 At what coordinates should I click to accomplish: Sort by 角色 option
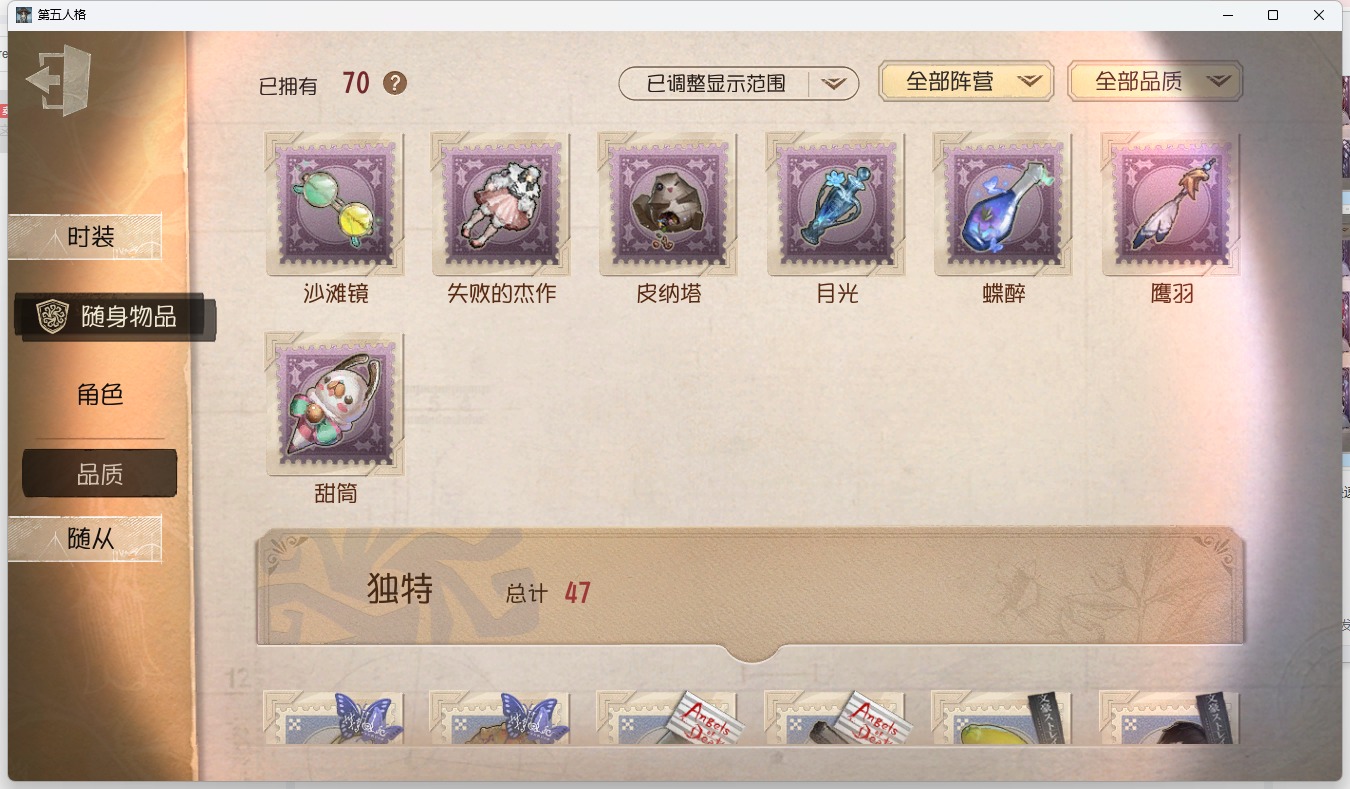100,394
